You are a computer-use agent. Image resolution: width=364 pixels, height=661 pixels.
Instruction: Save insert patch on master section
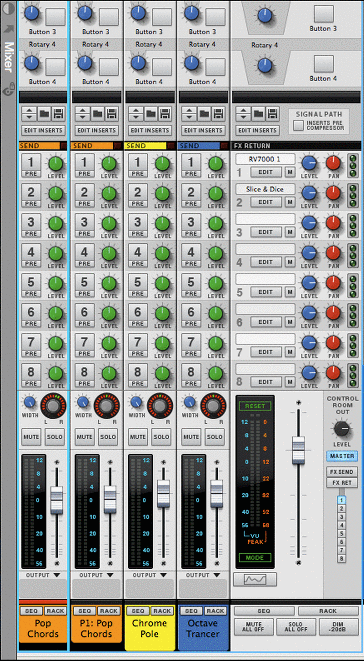point(272,113)
